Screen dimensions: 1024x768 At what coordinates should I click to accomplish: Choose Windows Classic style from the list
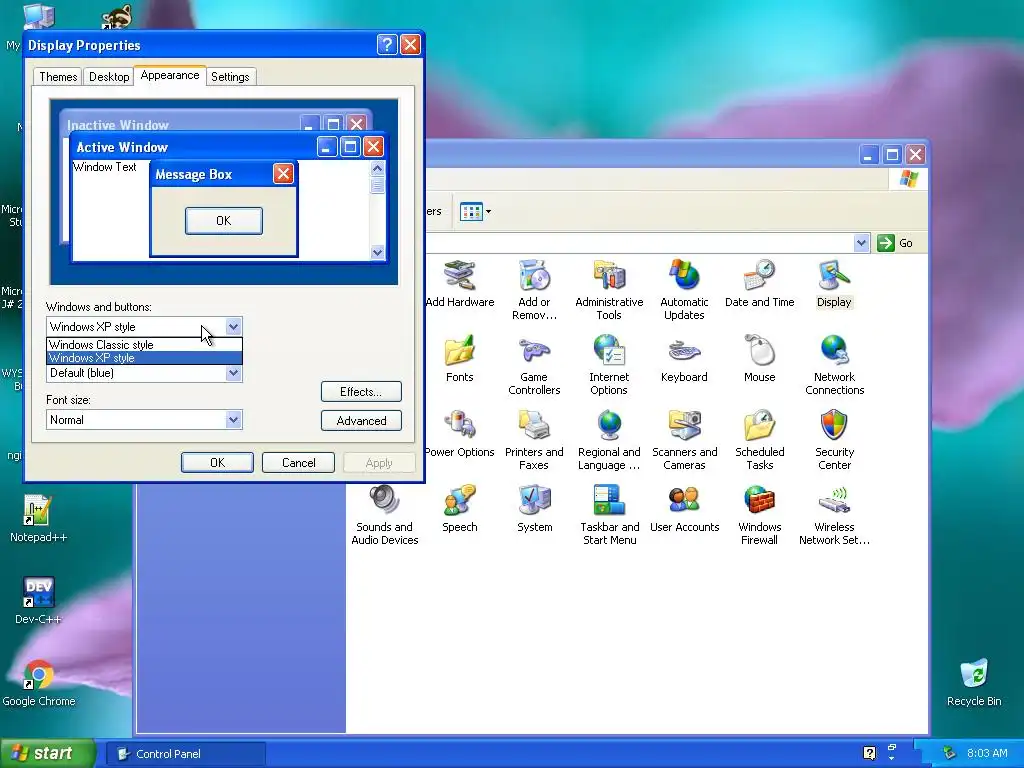point(144,344)
